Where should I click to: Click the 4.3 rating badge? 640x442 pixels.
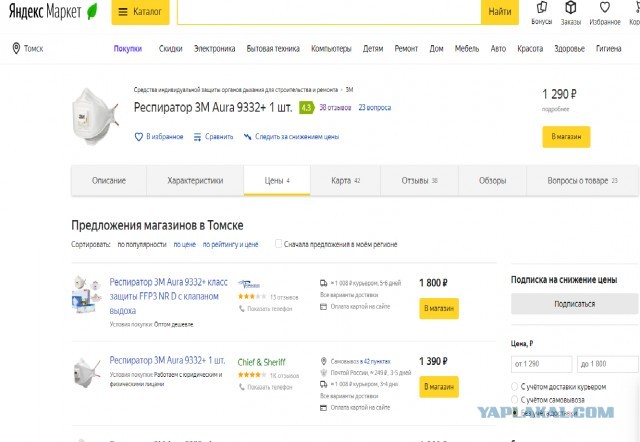coord(306,108)
